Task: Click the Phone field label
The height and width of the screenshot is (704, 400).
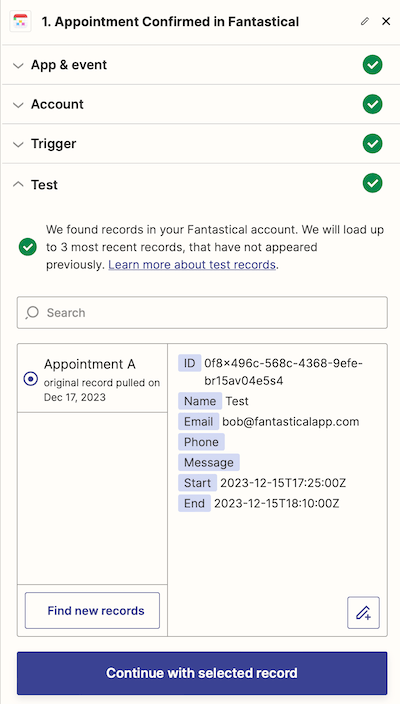Action: click(x=201, y=442)
